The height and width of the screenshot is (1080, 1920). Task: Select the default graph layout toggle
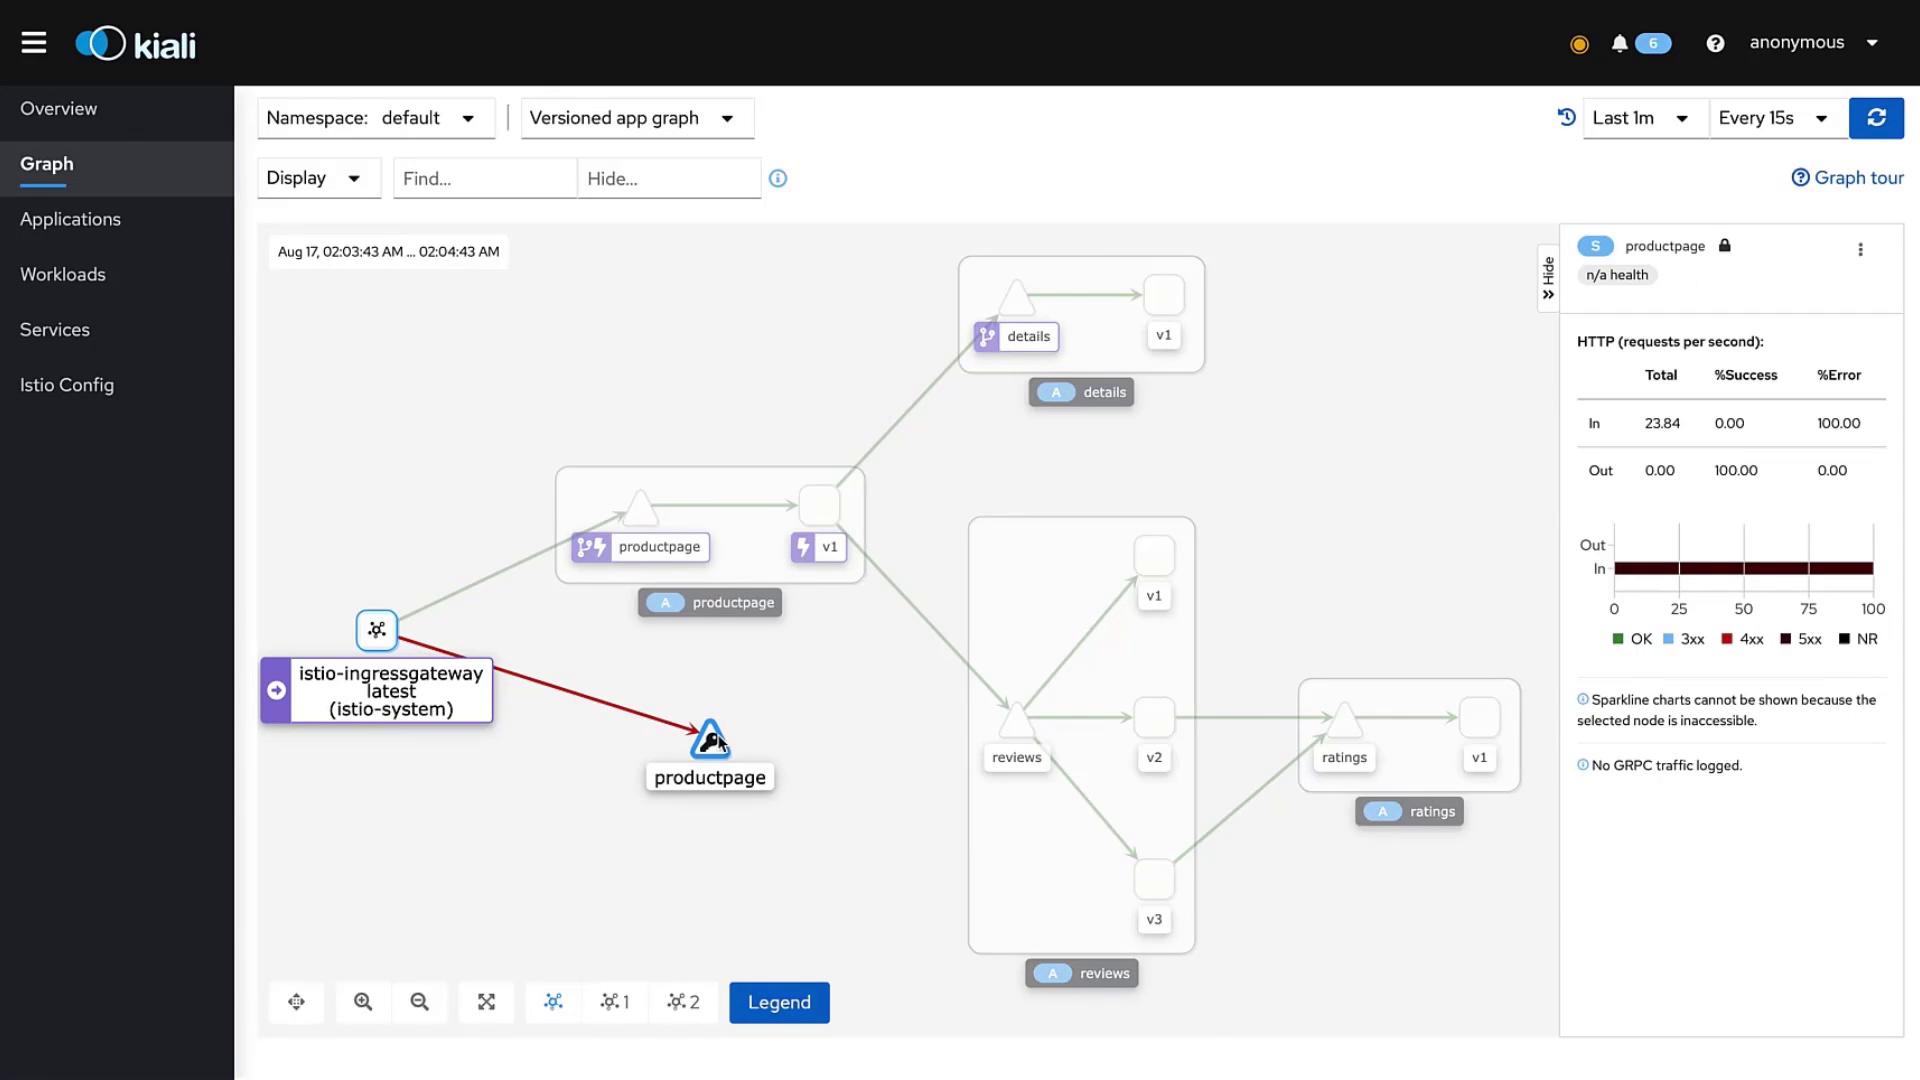553,1002
